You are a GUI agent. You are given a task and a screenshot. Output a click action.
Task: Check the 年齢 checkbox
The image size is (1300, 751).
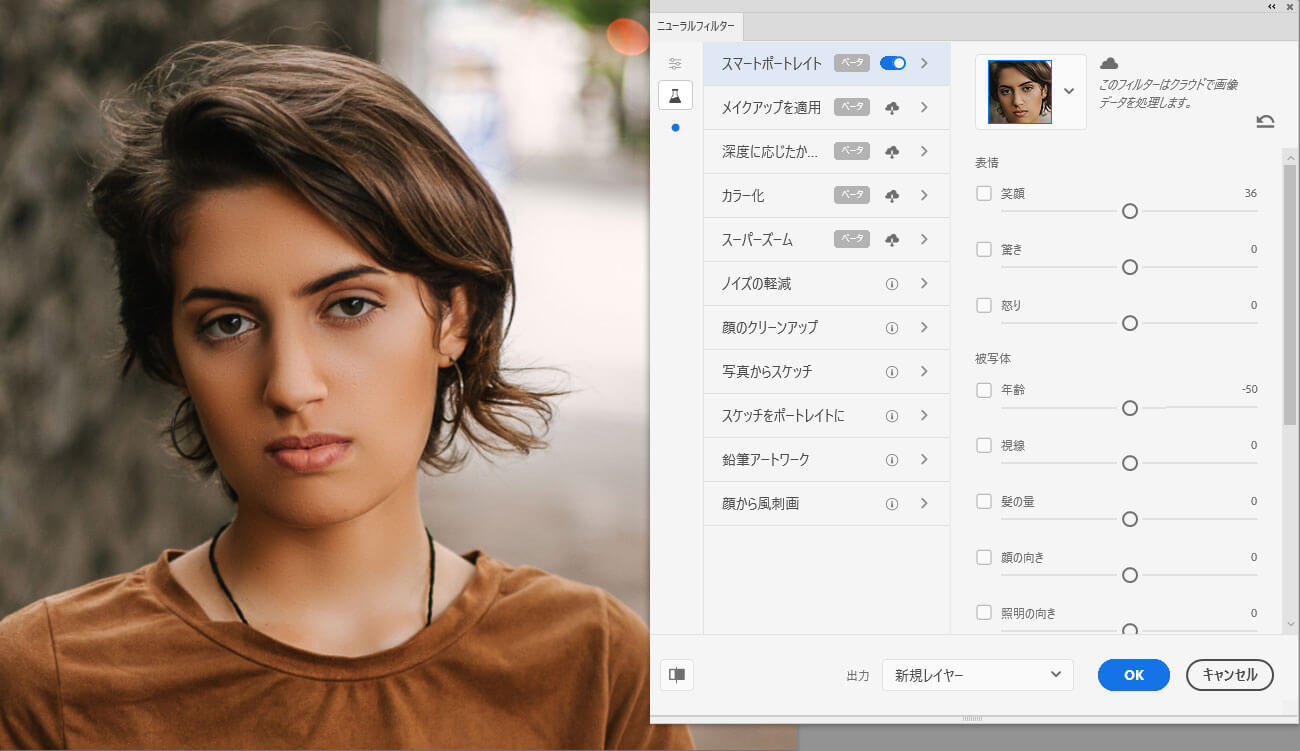tap(984, 390)
